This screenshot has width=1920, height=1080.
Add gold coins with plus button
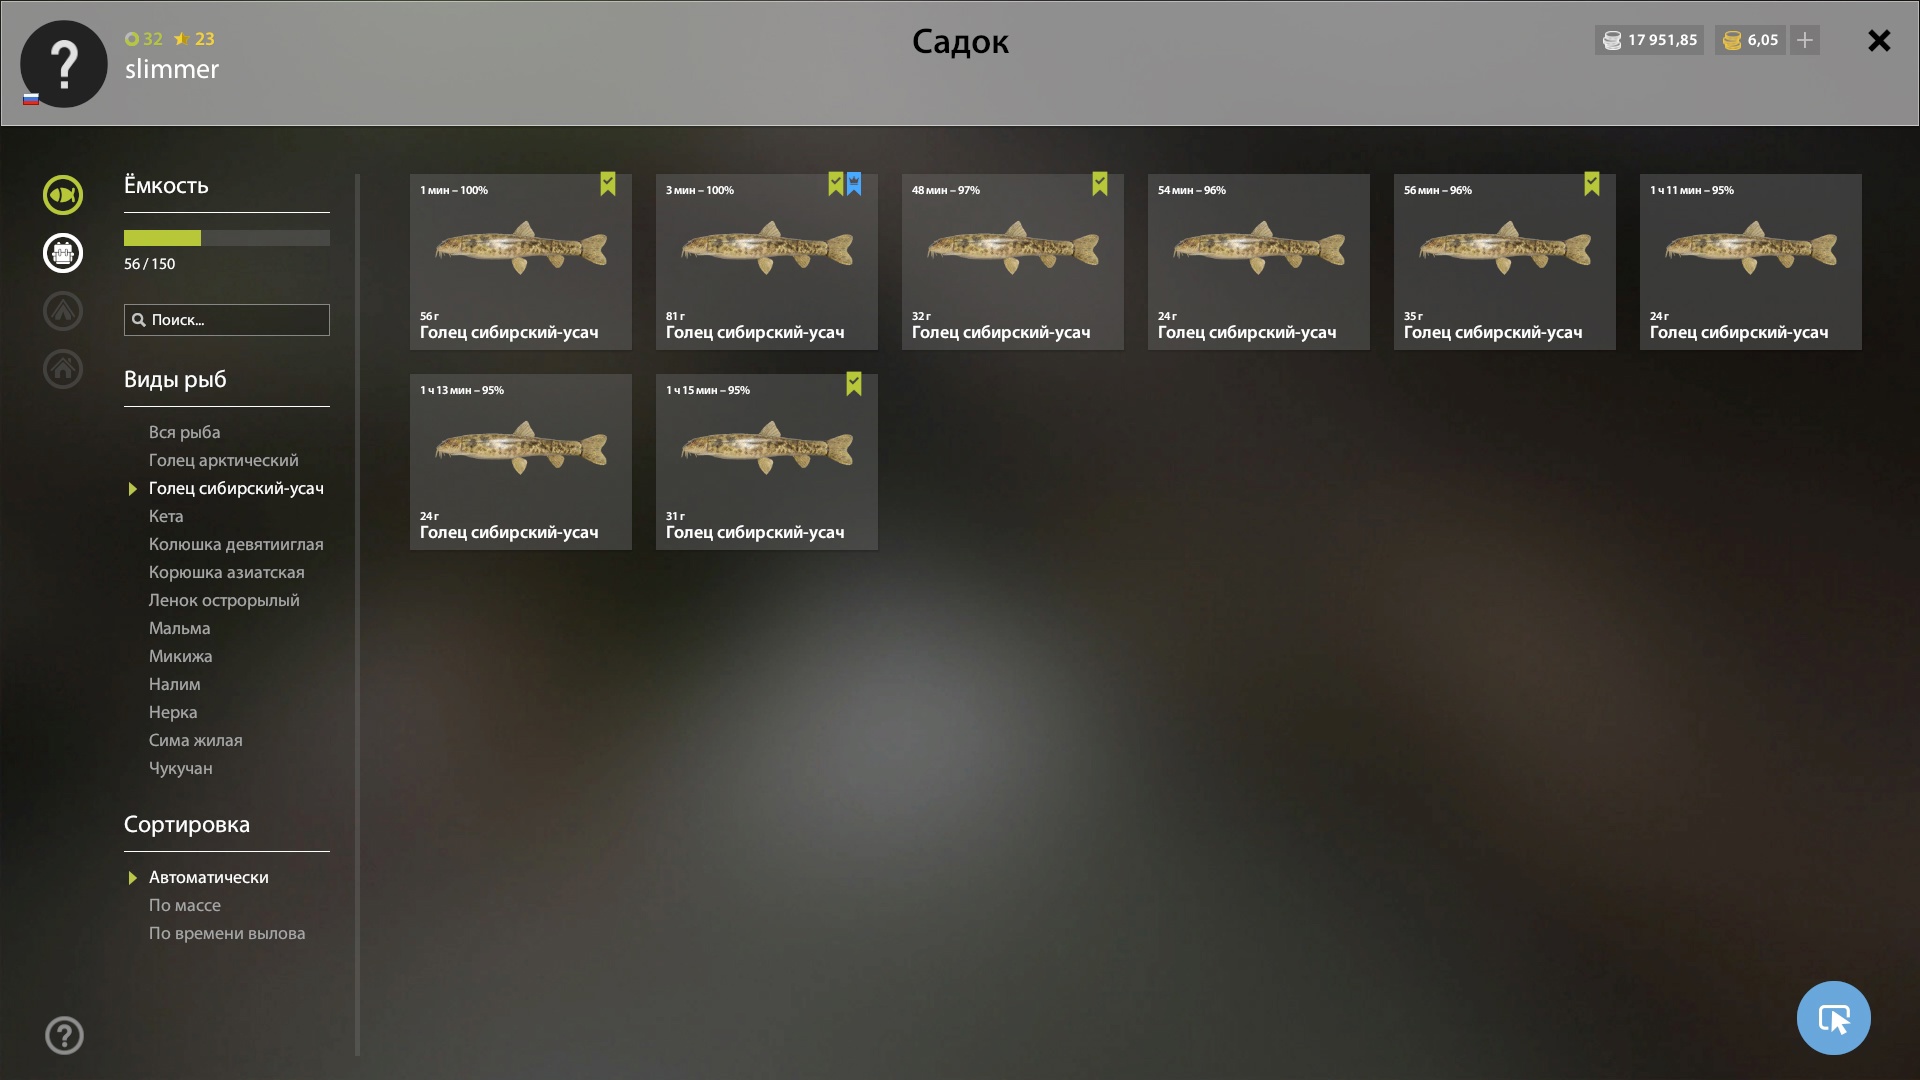(1804, 40)
